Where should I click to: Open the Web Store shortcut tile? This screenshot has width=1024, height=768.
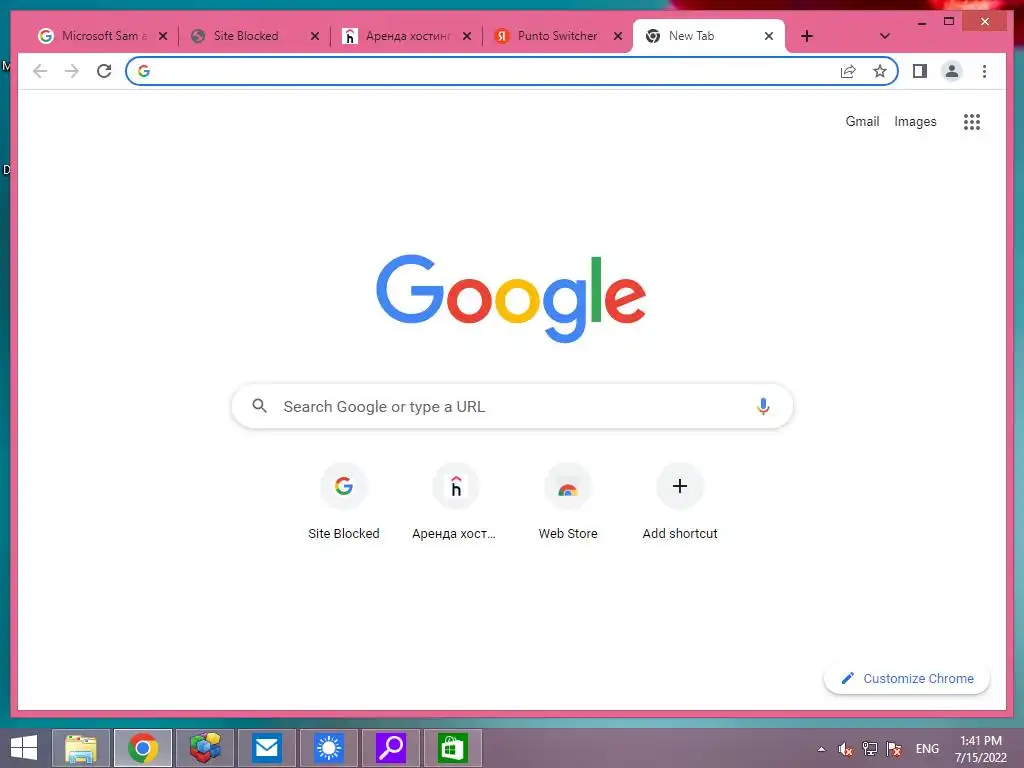(568, 502)
